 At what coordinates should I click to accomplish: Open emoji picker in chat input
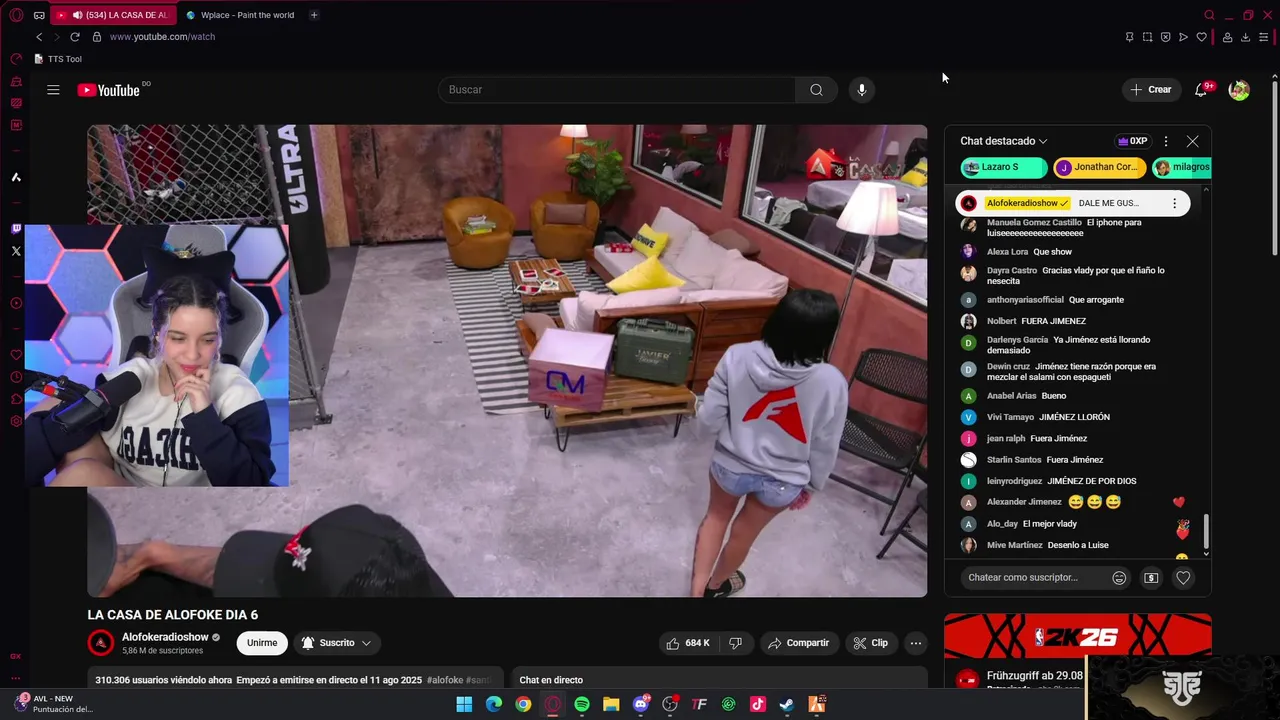(1119, 577)
